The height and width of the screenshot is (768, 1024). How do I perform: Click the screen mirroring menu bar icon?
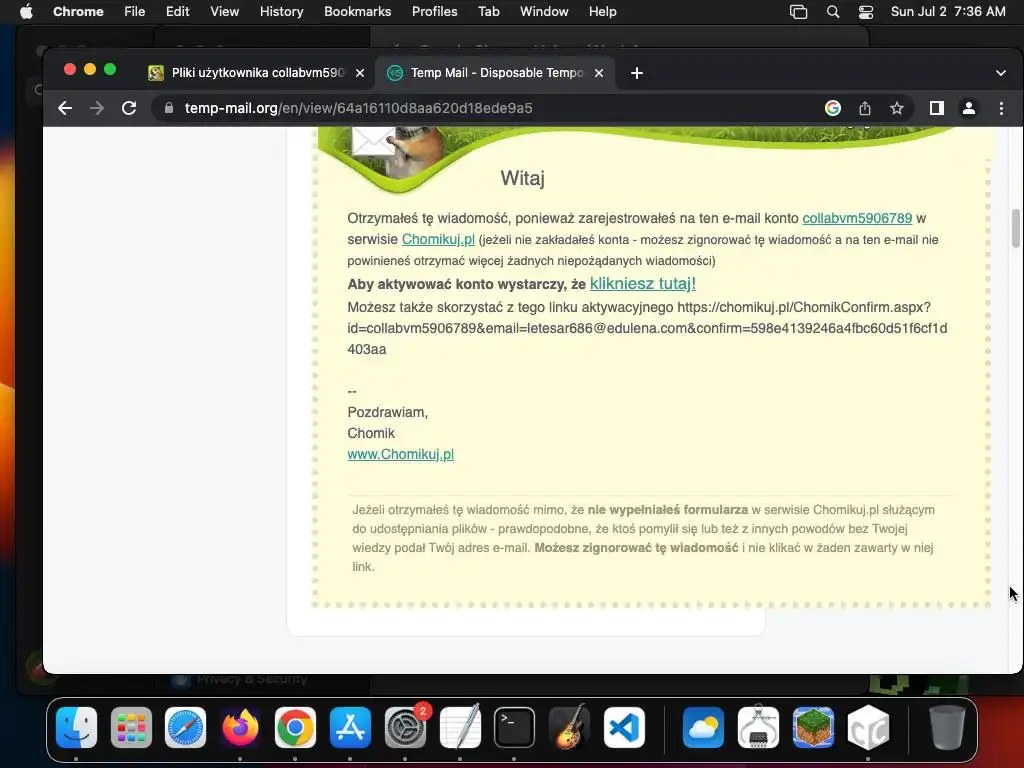click(x=799, y=12)
